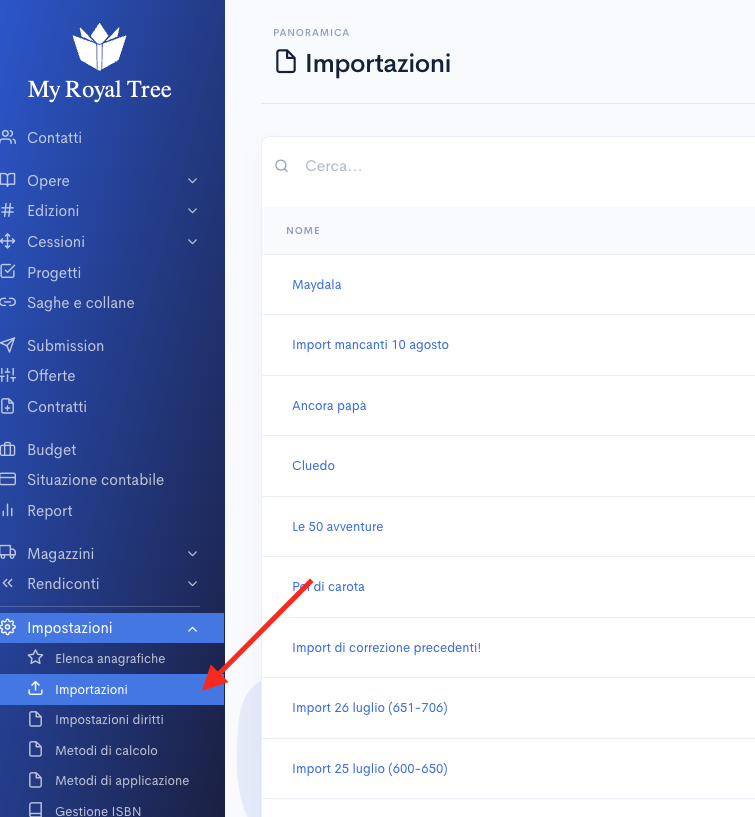This screenshot has height=817, width=755.
Task: Click the Metodi di applicazione file icon
Action: 35,780
